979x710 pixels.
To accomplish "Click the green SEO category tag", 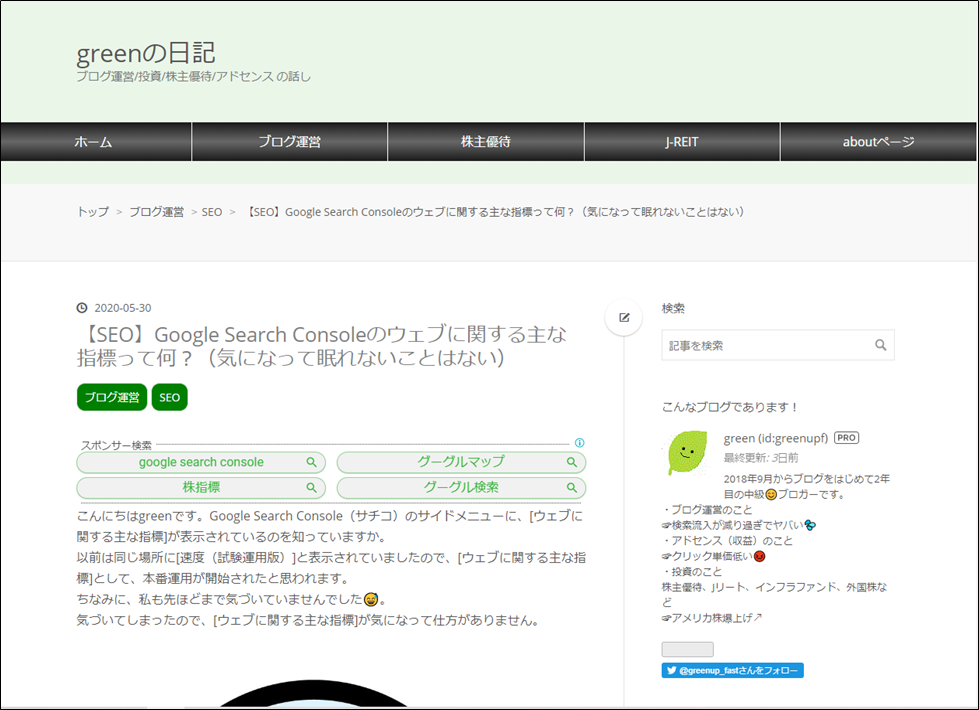I will [x=169, y=397].
